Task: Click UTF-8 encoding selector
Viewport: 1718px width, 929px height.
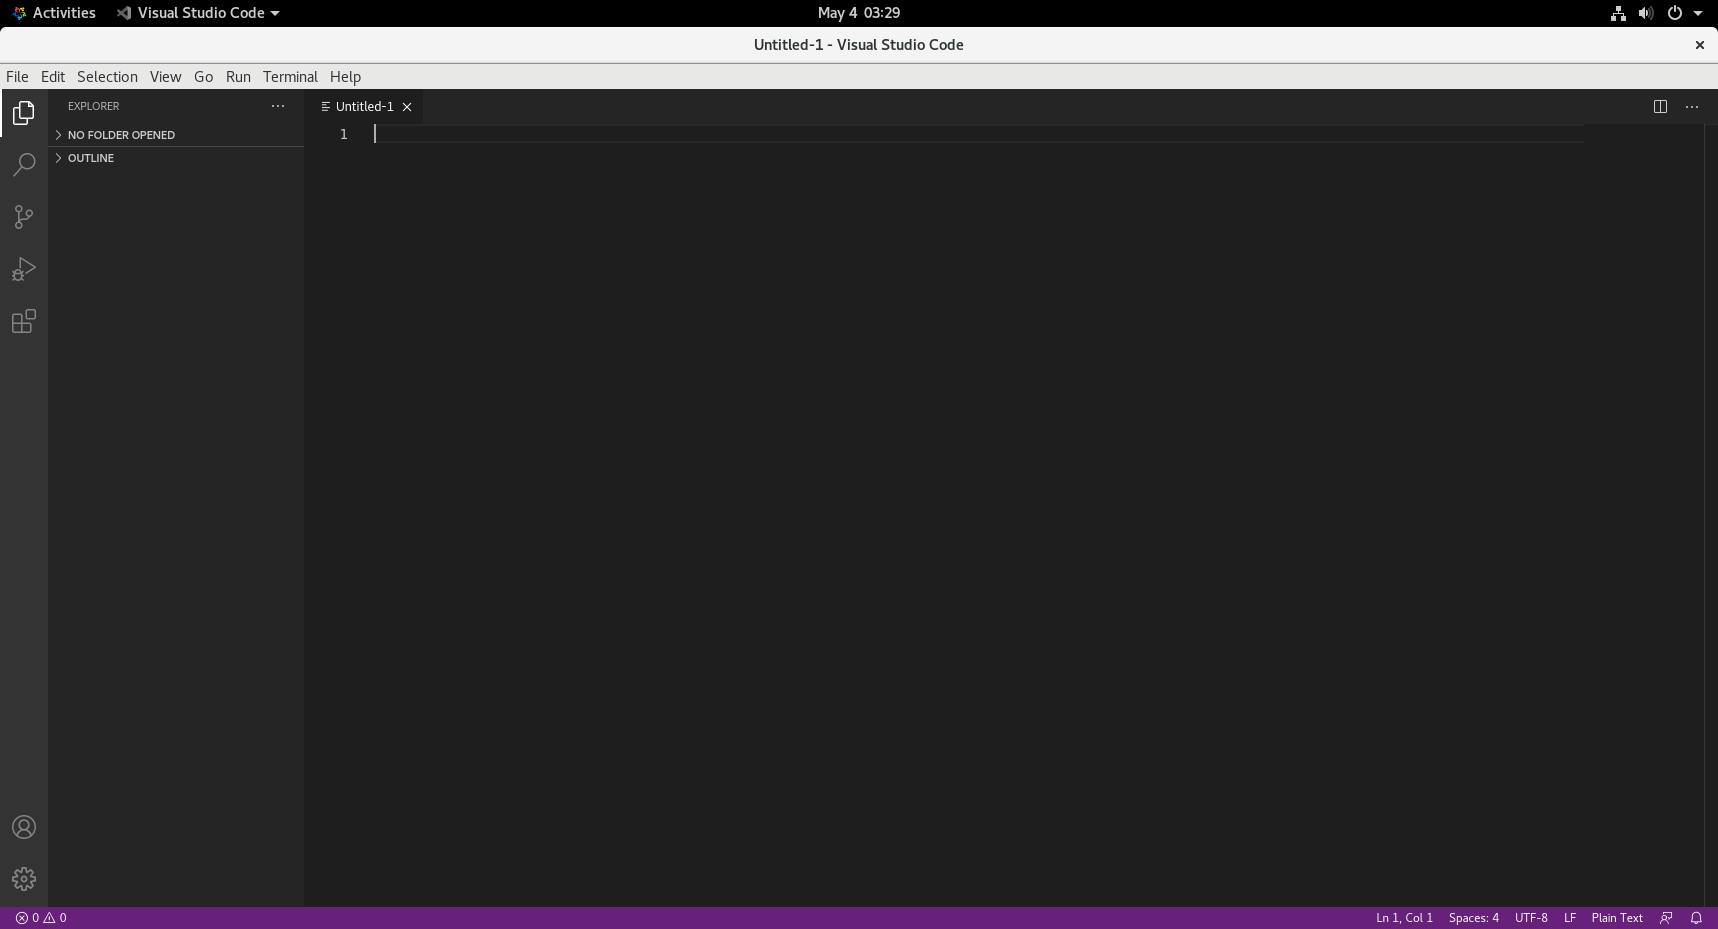Action: coord(1531,918)
